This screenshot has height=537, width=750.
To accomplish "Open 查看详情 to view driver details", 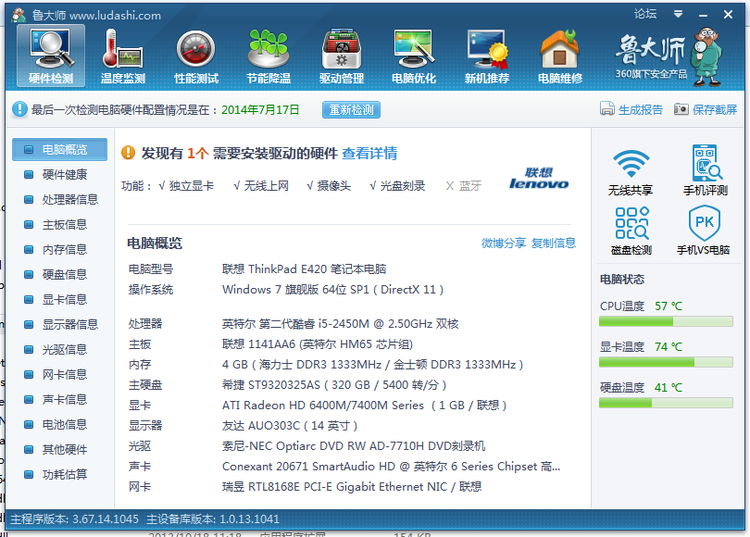I will pos(369,153).
